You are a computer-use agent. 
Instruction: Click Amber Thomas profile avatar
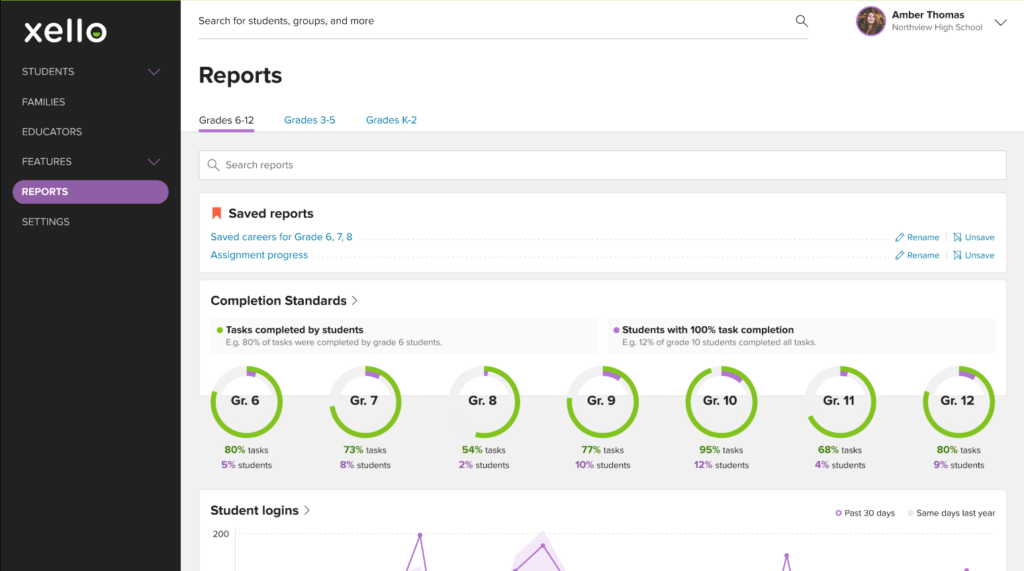point(871,21)
